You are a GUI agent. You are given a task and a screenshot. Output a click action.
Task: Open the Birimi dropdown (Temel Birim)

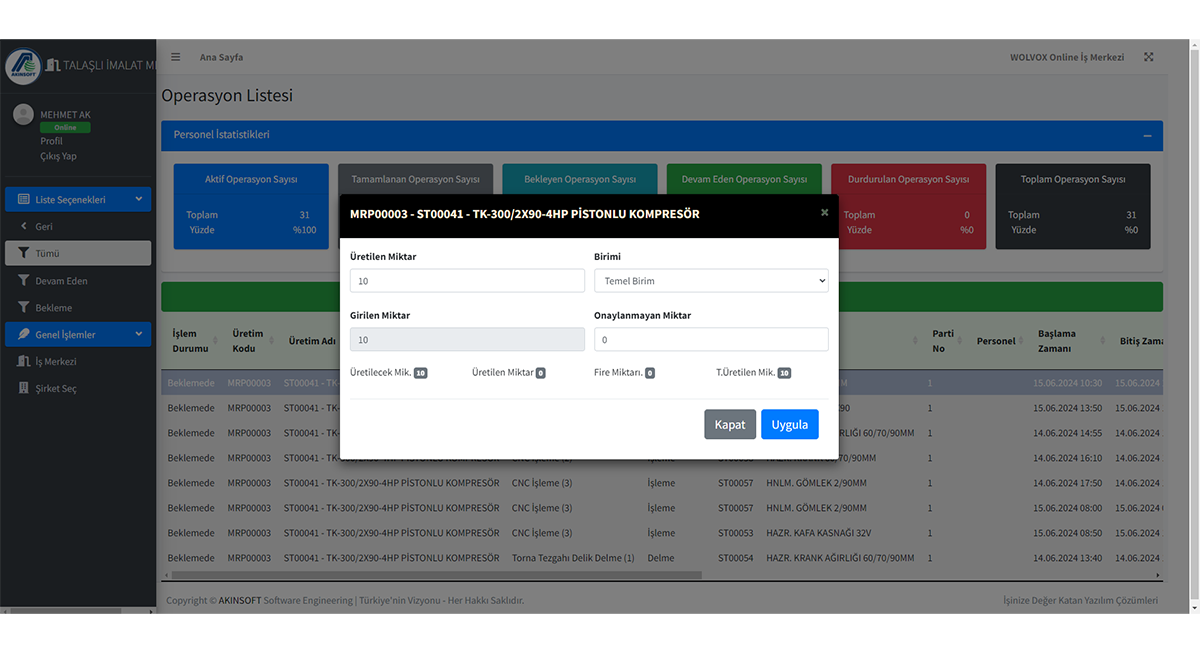click(x=711, y=281)
